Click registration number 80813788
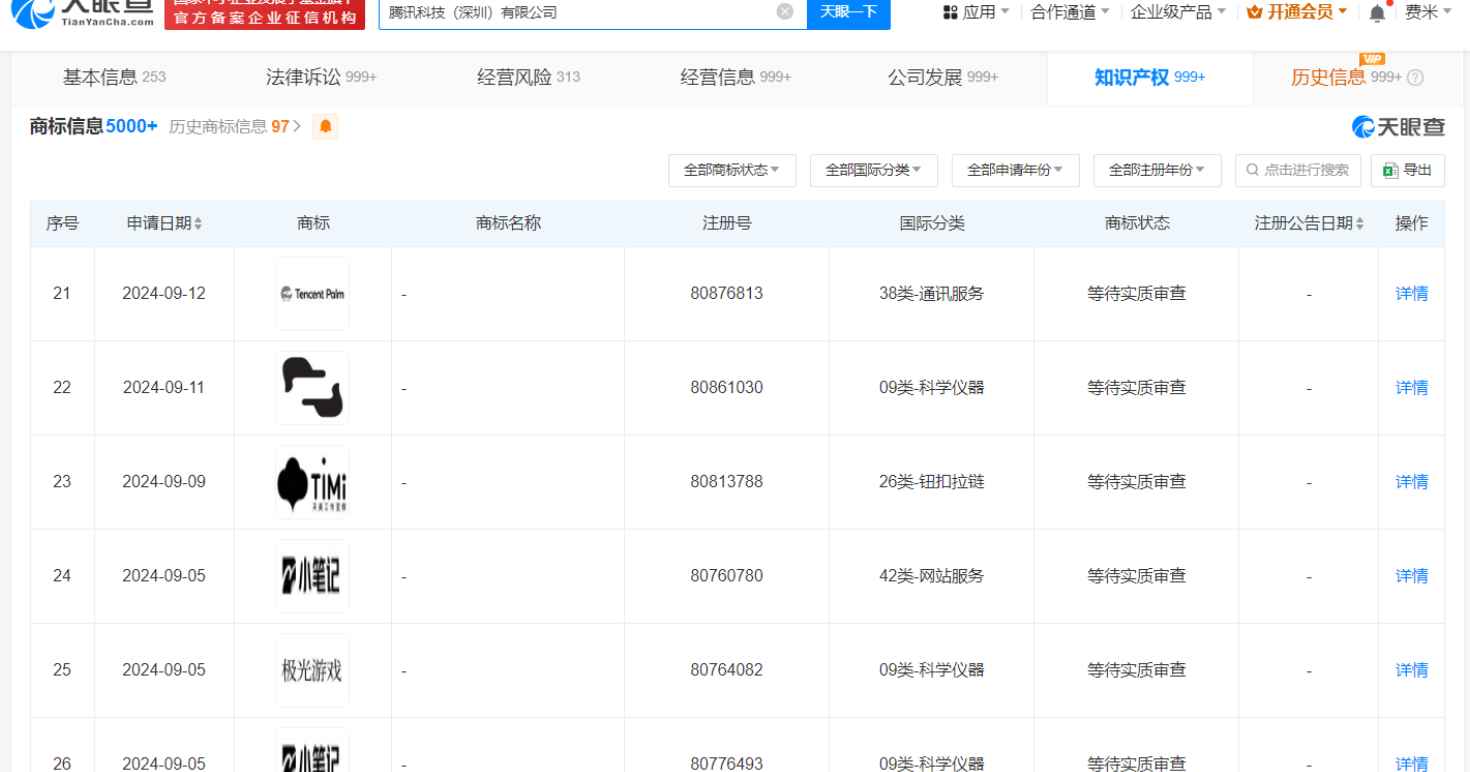This screenshot has height=772, width=1470. 727,482
